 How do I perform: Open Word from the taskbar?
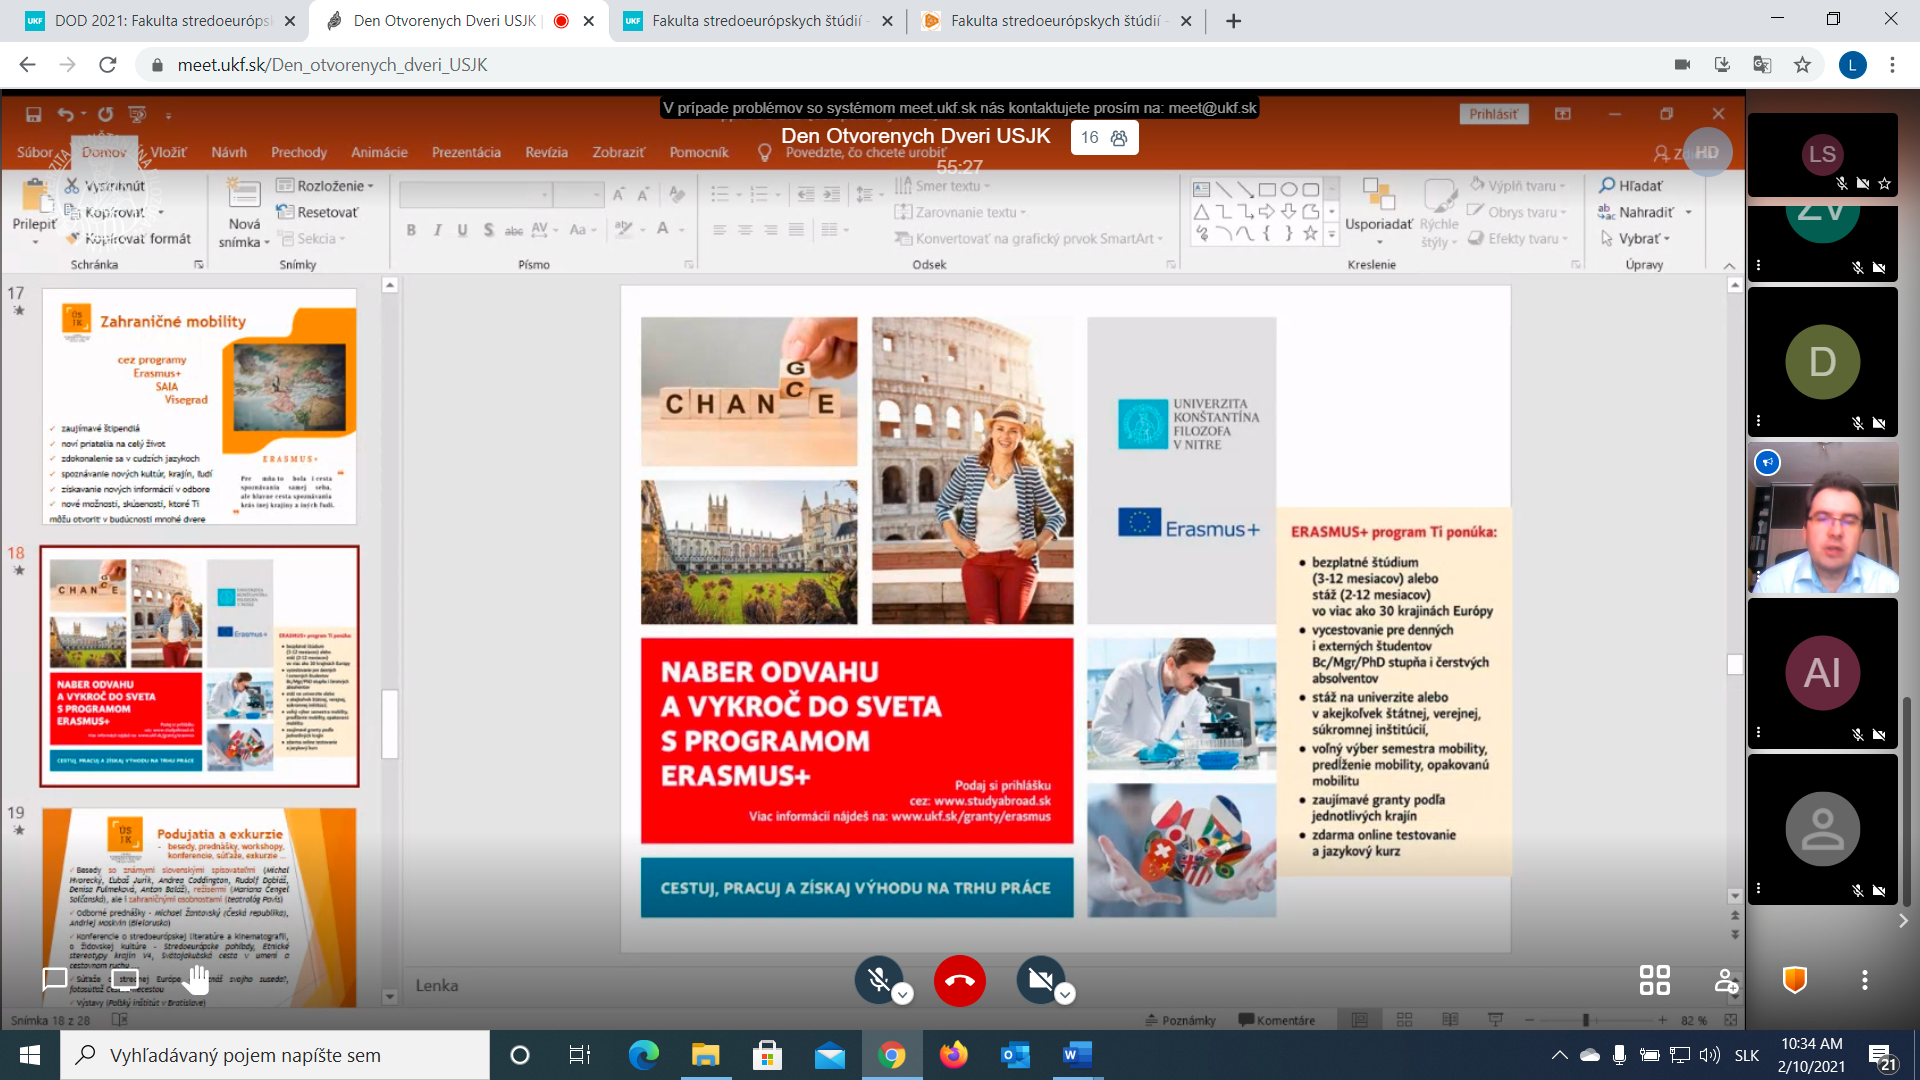point(1077,1055)
